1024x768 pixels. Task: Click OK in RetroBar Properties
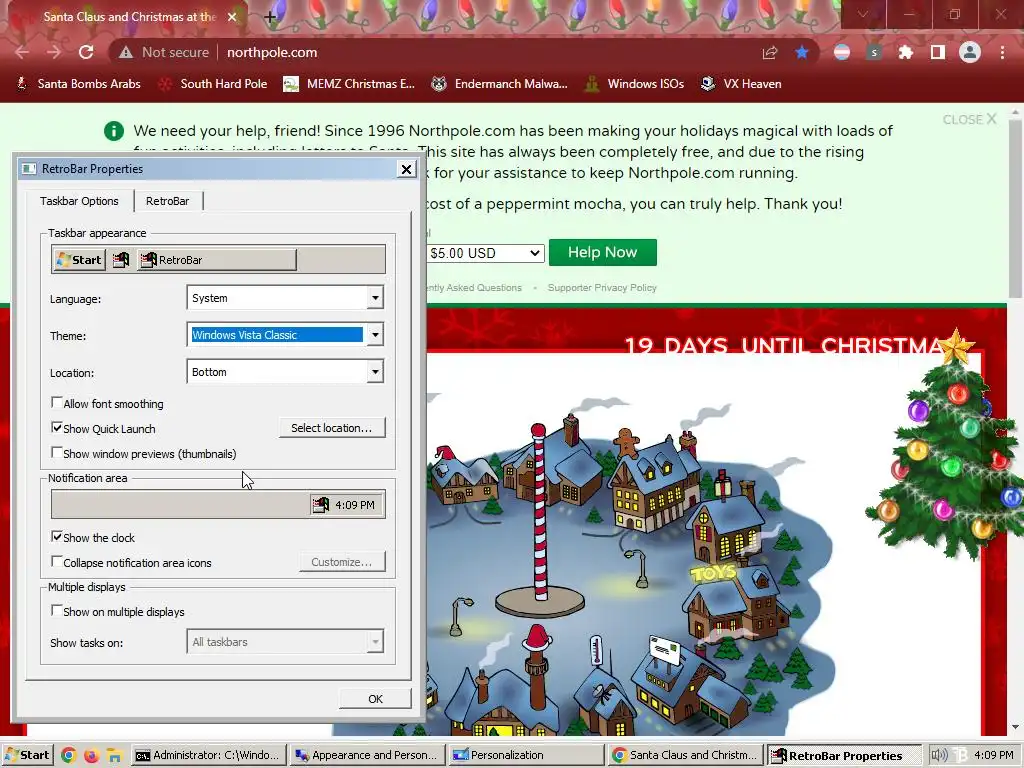[x=376, y=699]
